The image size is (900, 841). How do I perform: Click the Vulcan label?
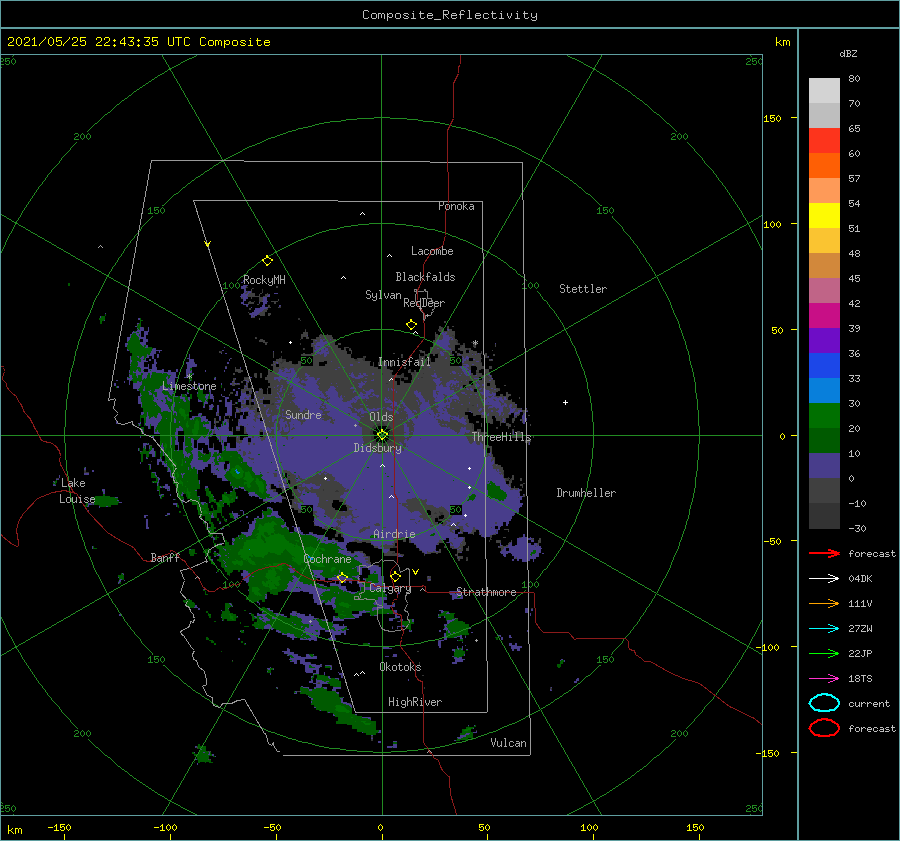point(509,742)
